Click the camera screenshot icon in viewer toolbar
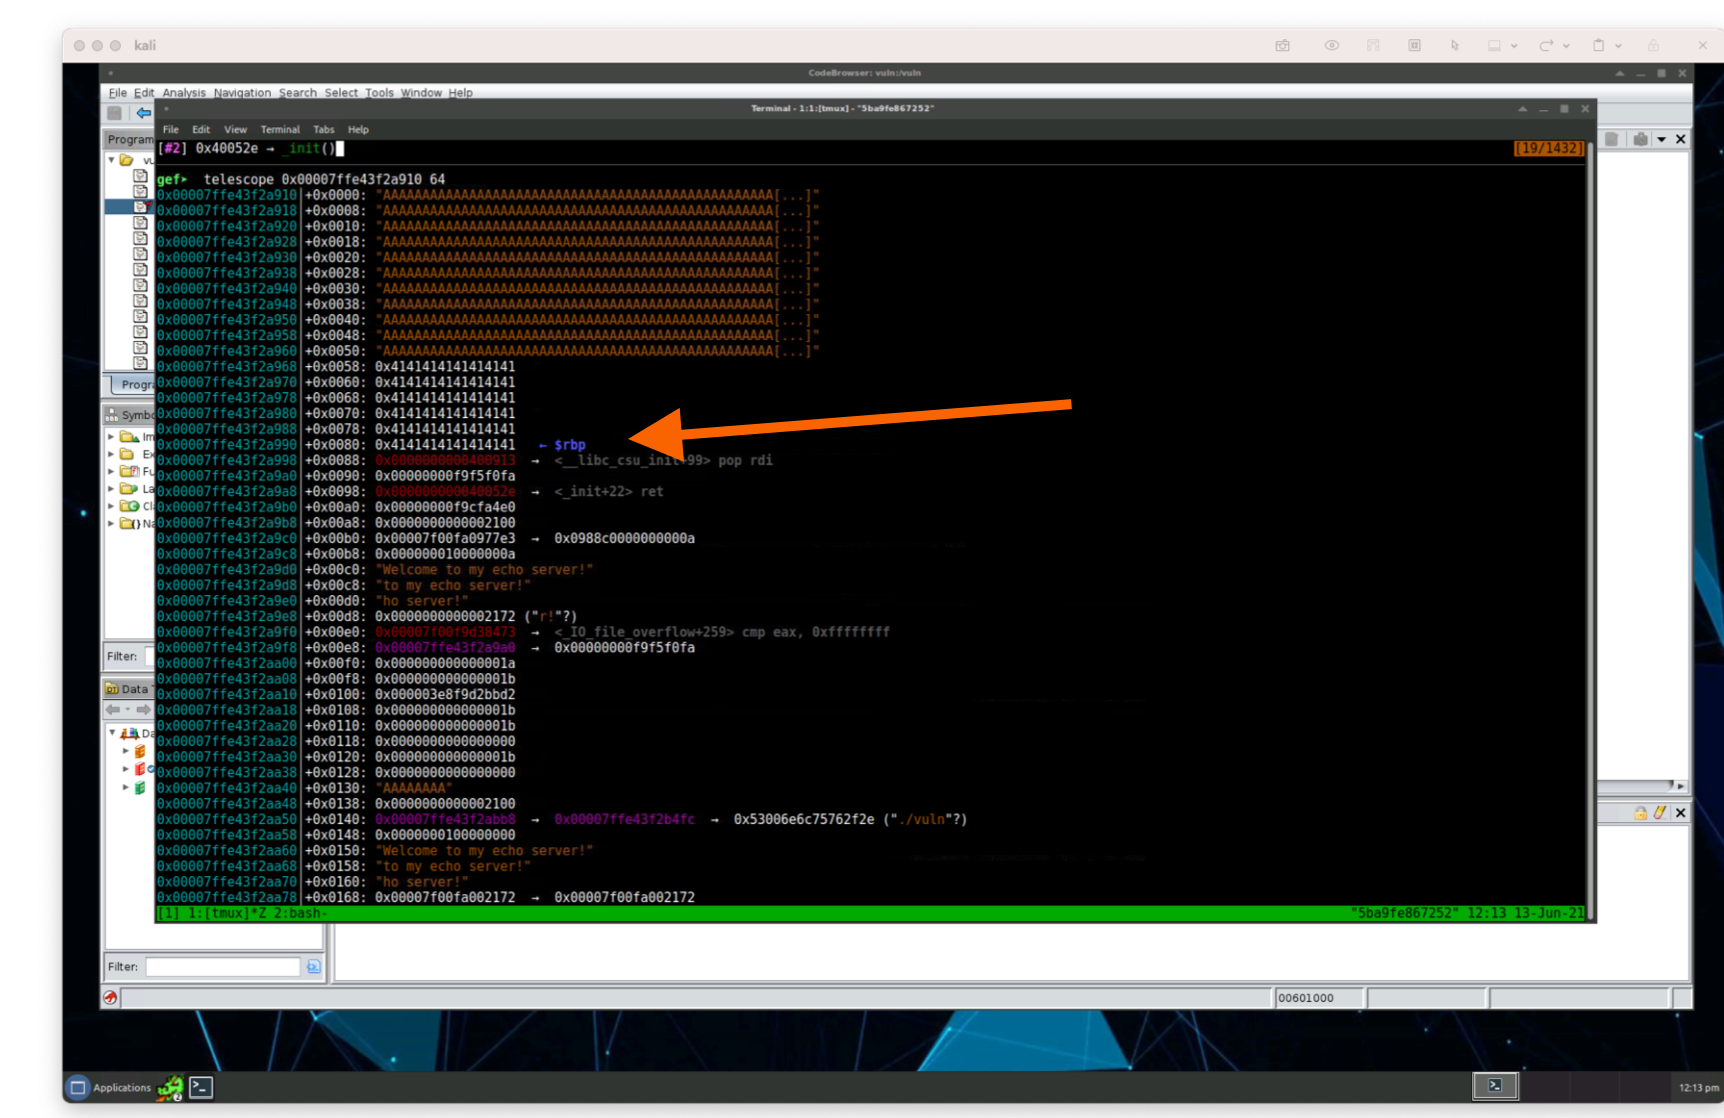This screenshot has width=1724, height=1118. (1282, 46)
